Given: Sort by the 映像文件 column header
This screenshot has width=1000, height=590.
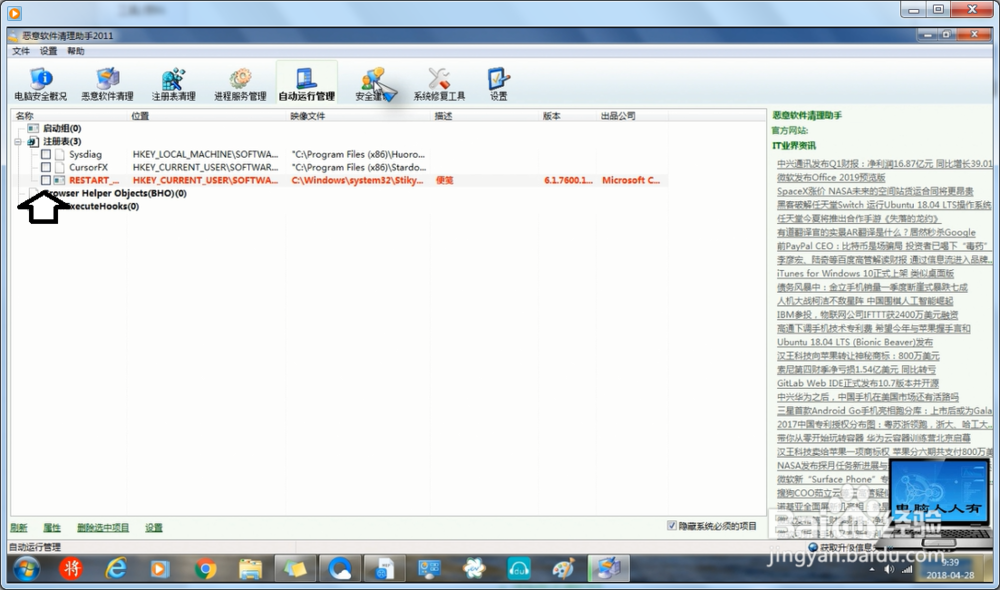Looking at the screenshot, I should click(359, 115).
